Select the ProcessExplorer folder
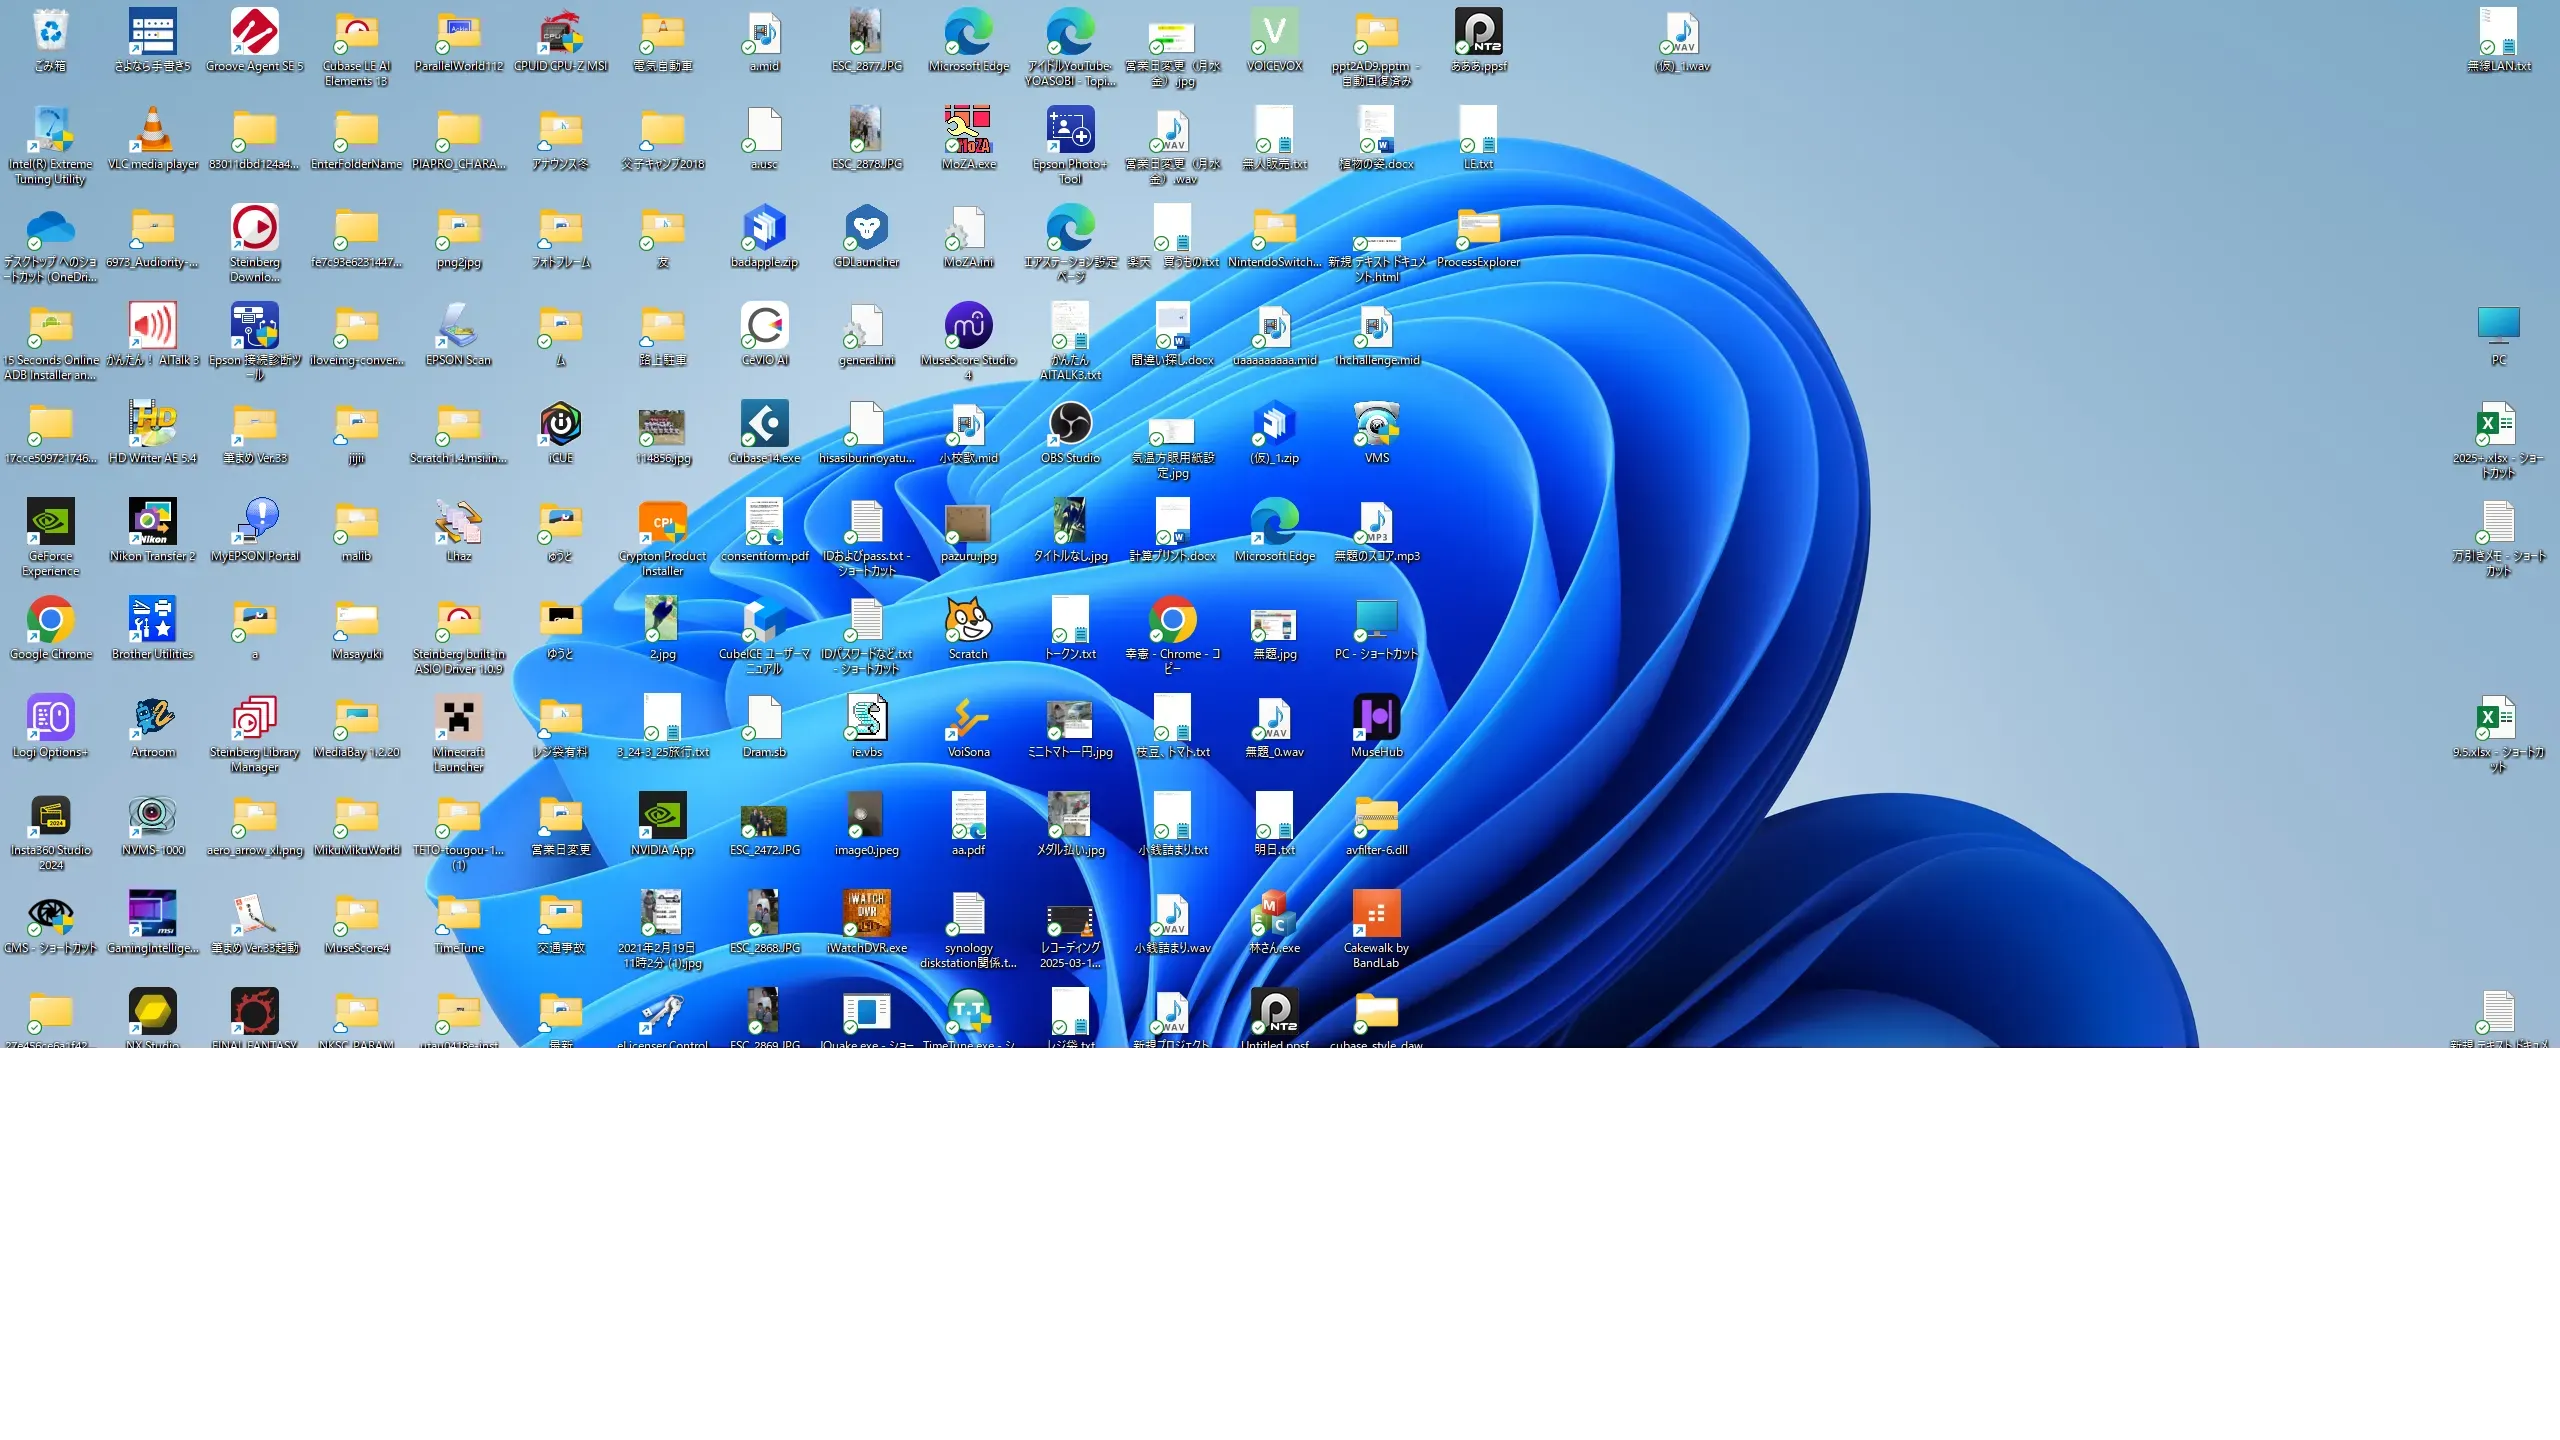Image resolution: width=2560 pixels, height=1440 pixels. coord(1478,229)
